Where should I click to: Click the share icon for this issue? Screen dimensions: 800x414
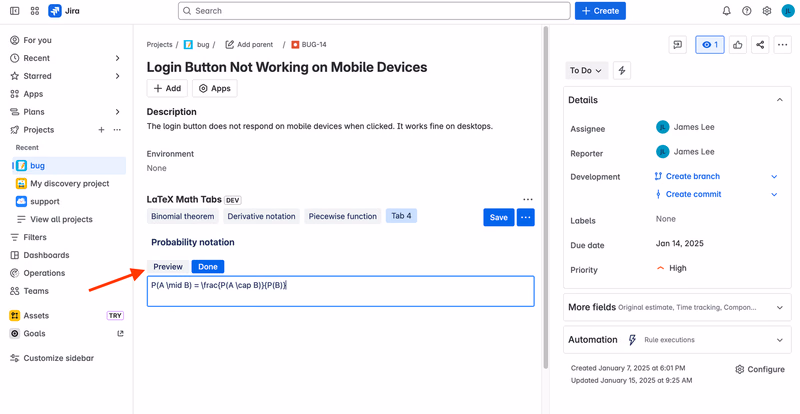tap(760, 45)
